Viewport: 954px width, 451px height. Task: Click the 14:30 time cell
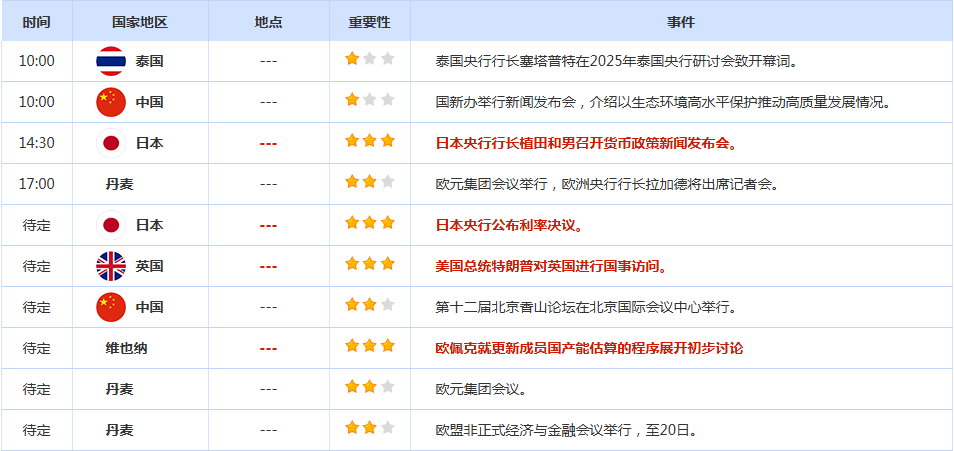(37, 143)
